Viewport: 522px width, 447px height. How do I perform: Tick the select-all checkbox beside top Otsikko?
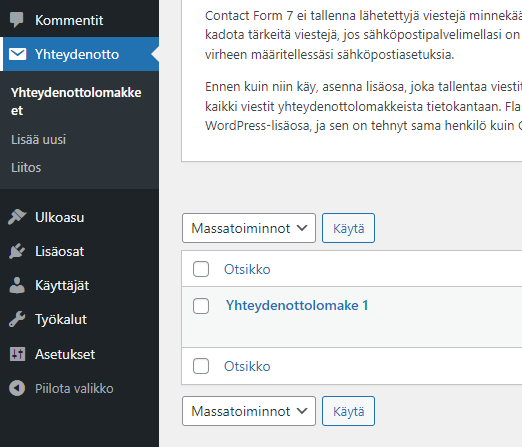point(201,269)
